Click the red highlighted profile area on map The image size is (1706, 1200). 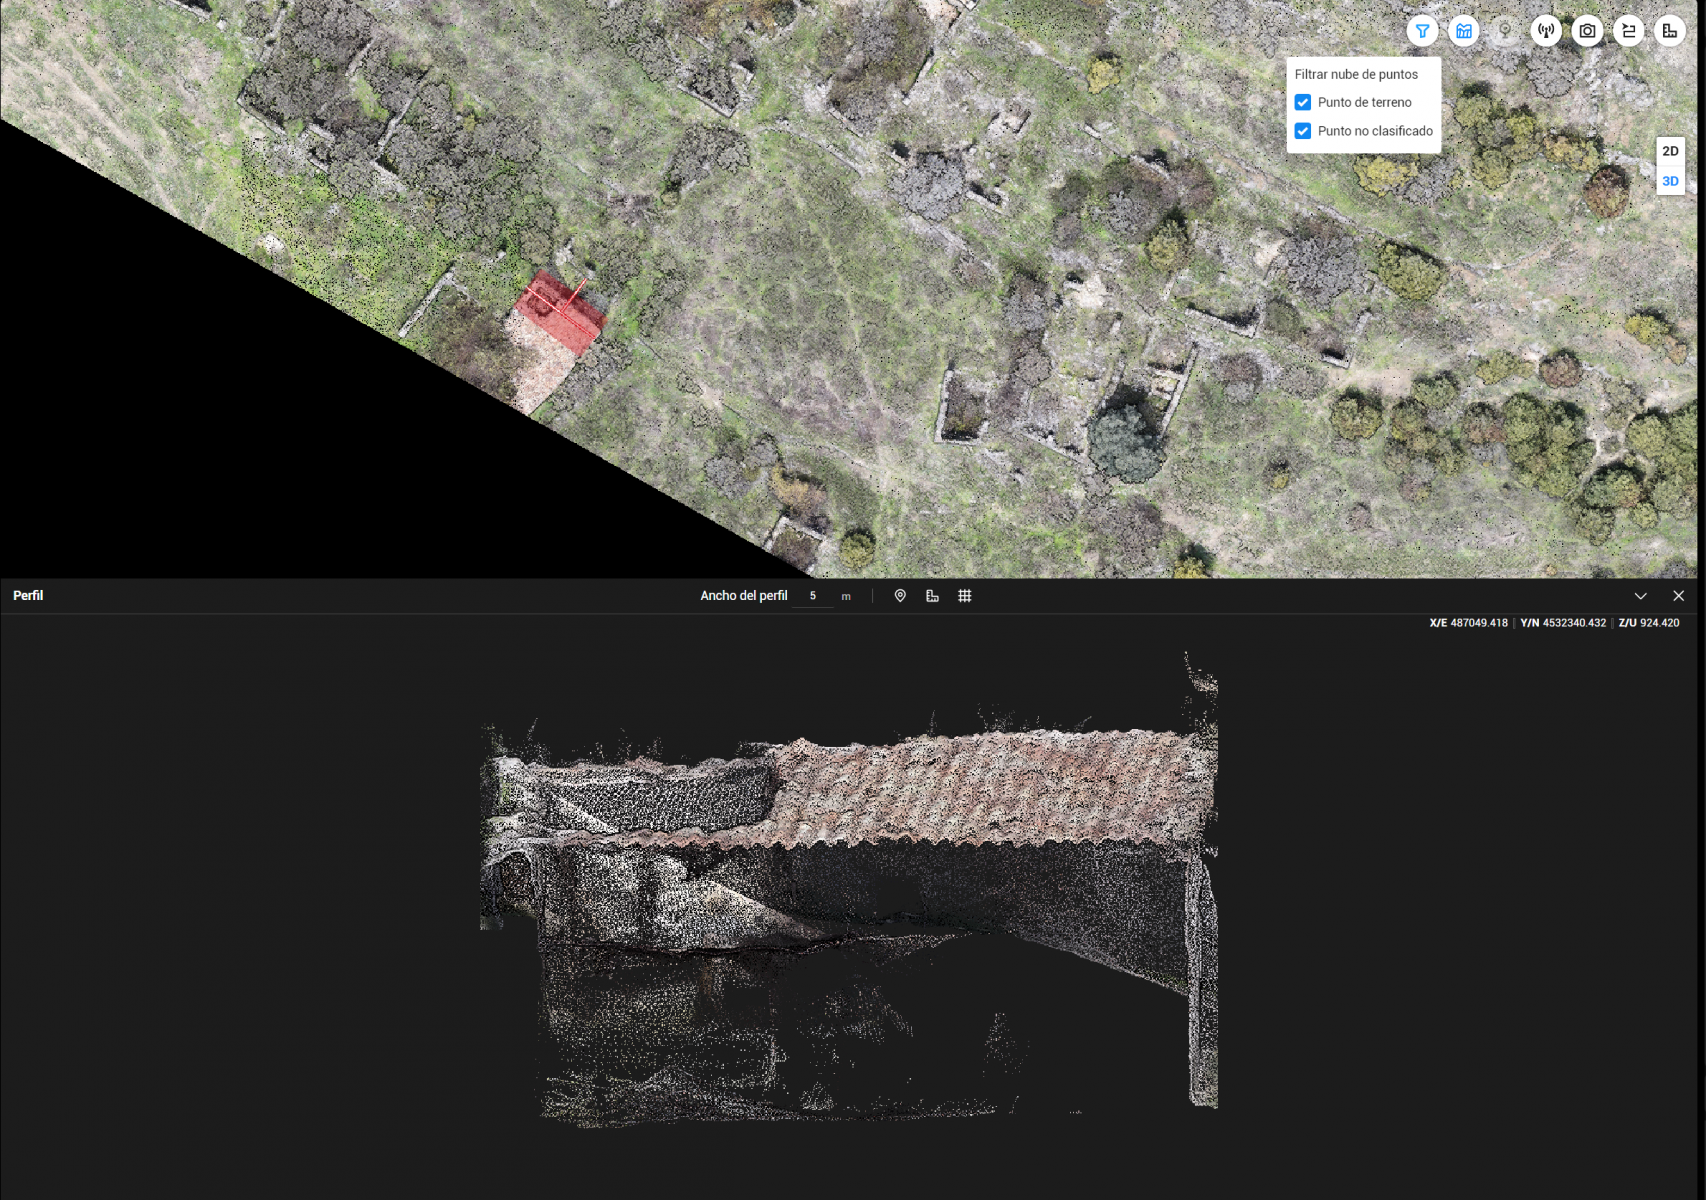click(x=560, y=310)
